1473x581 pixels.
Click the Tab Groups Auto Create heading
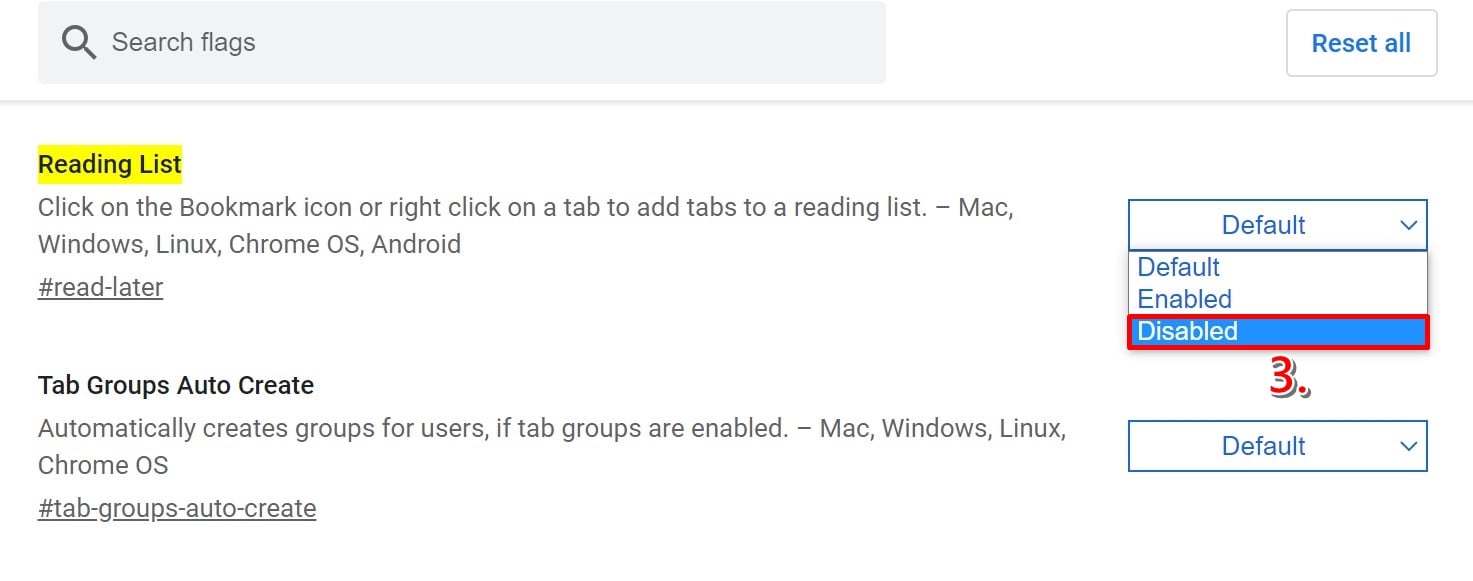(x=176, y=385)
